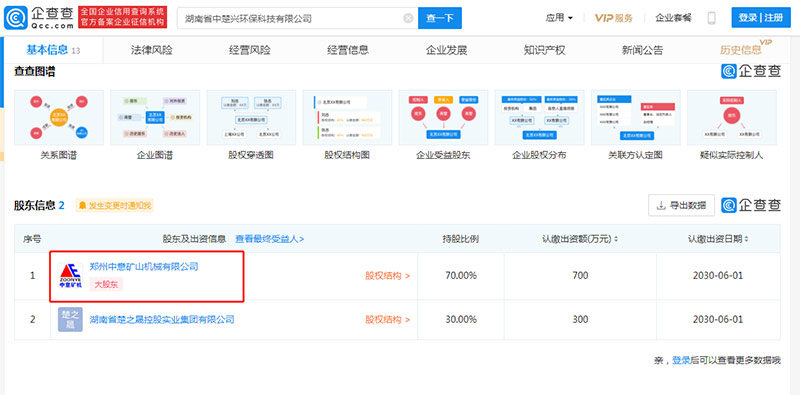Click the 登录 | 注册 button

click(x=760, y=18)
